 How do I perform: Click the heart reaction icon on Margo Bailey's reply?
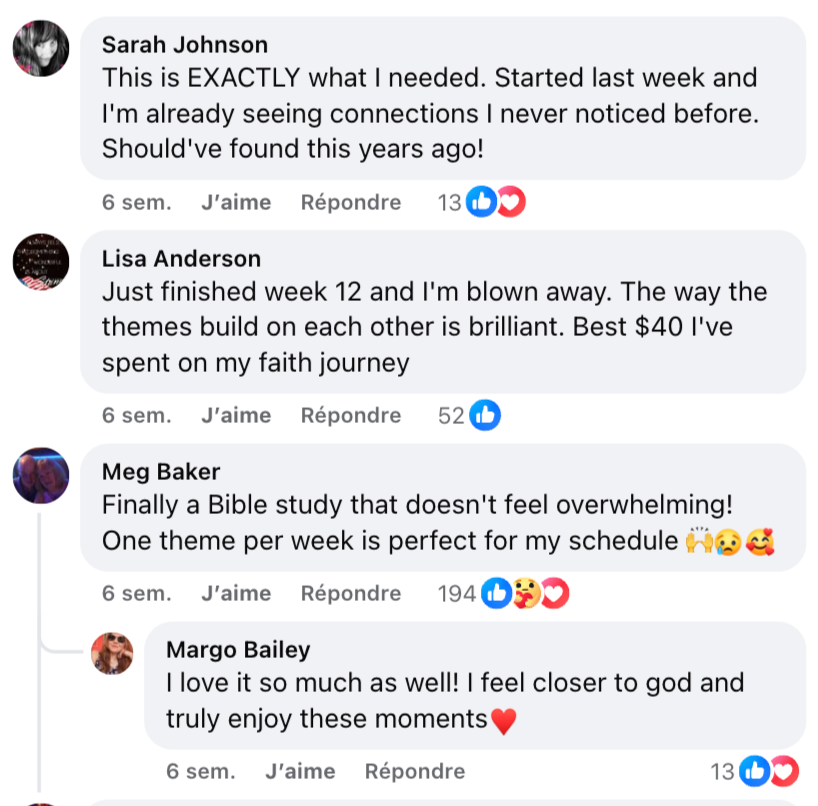click(x=783, y=771)
